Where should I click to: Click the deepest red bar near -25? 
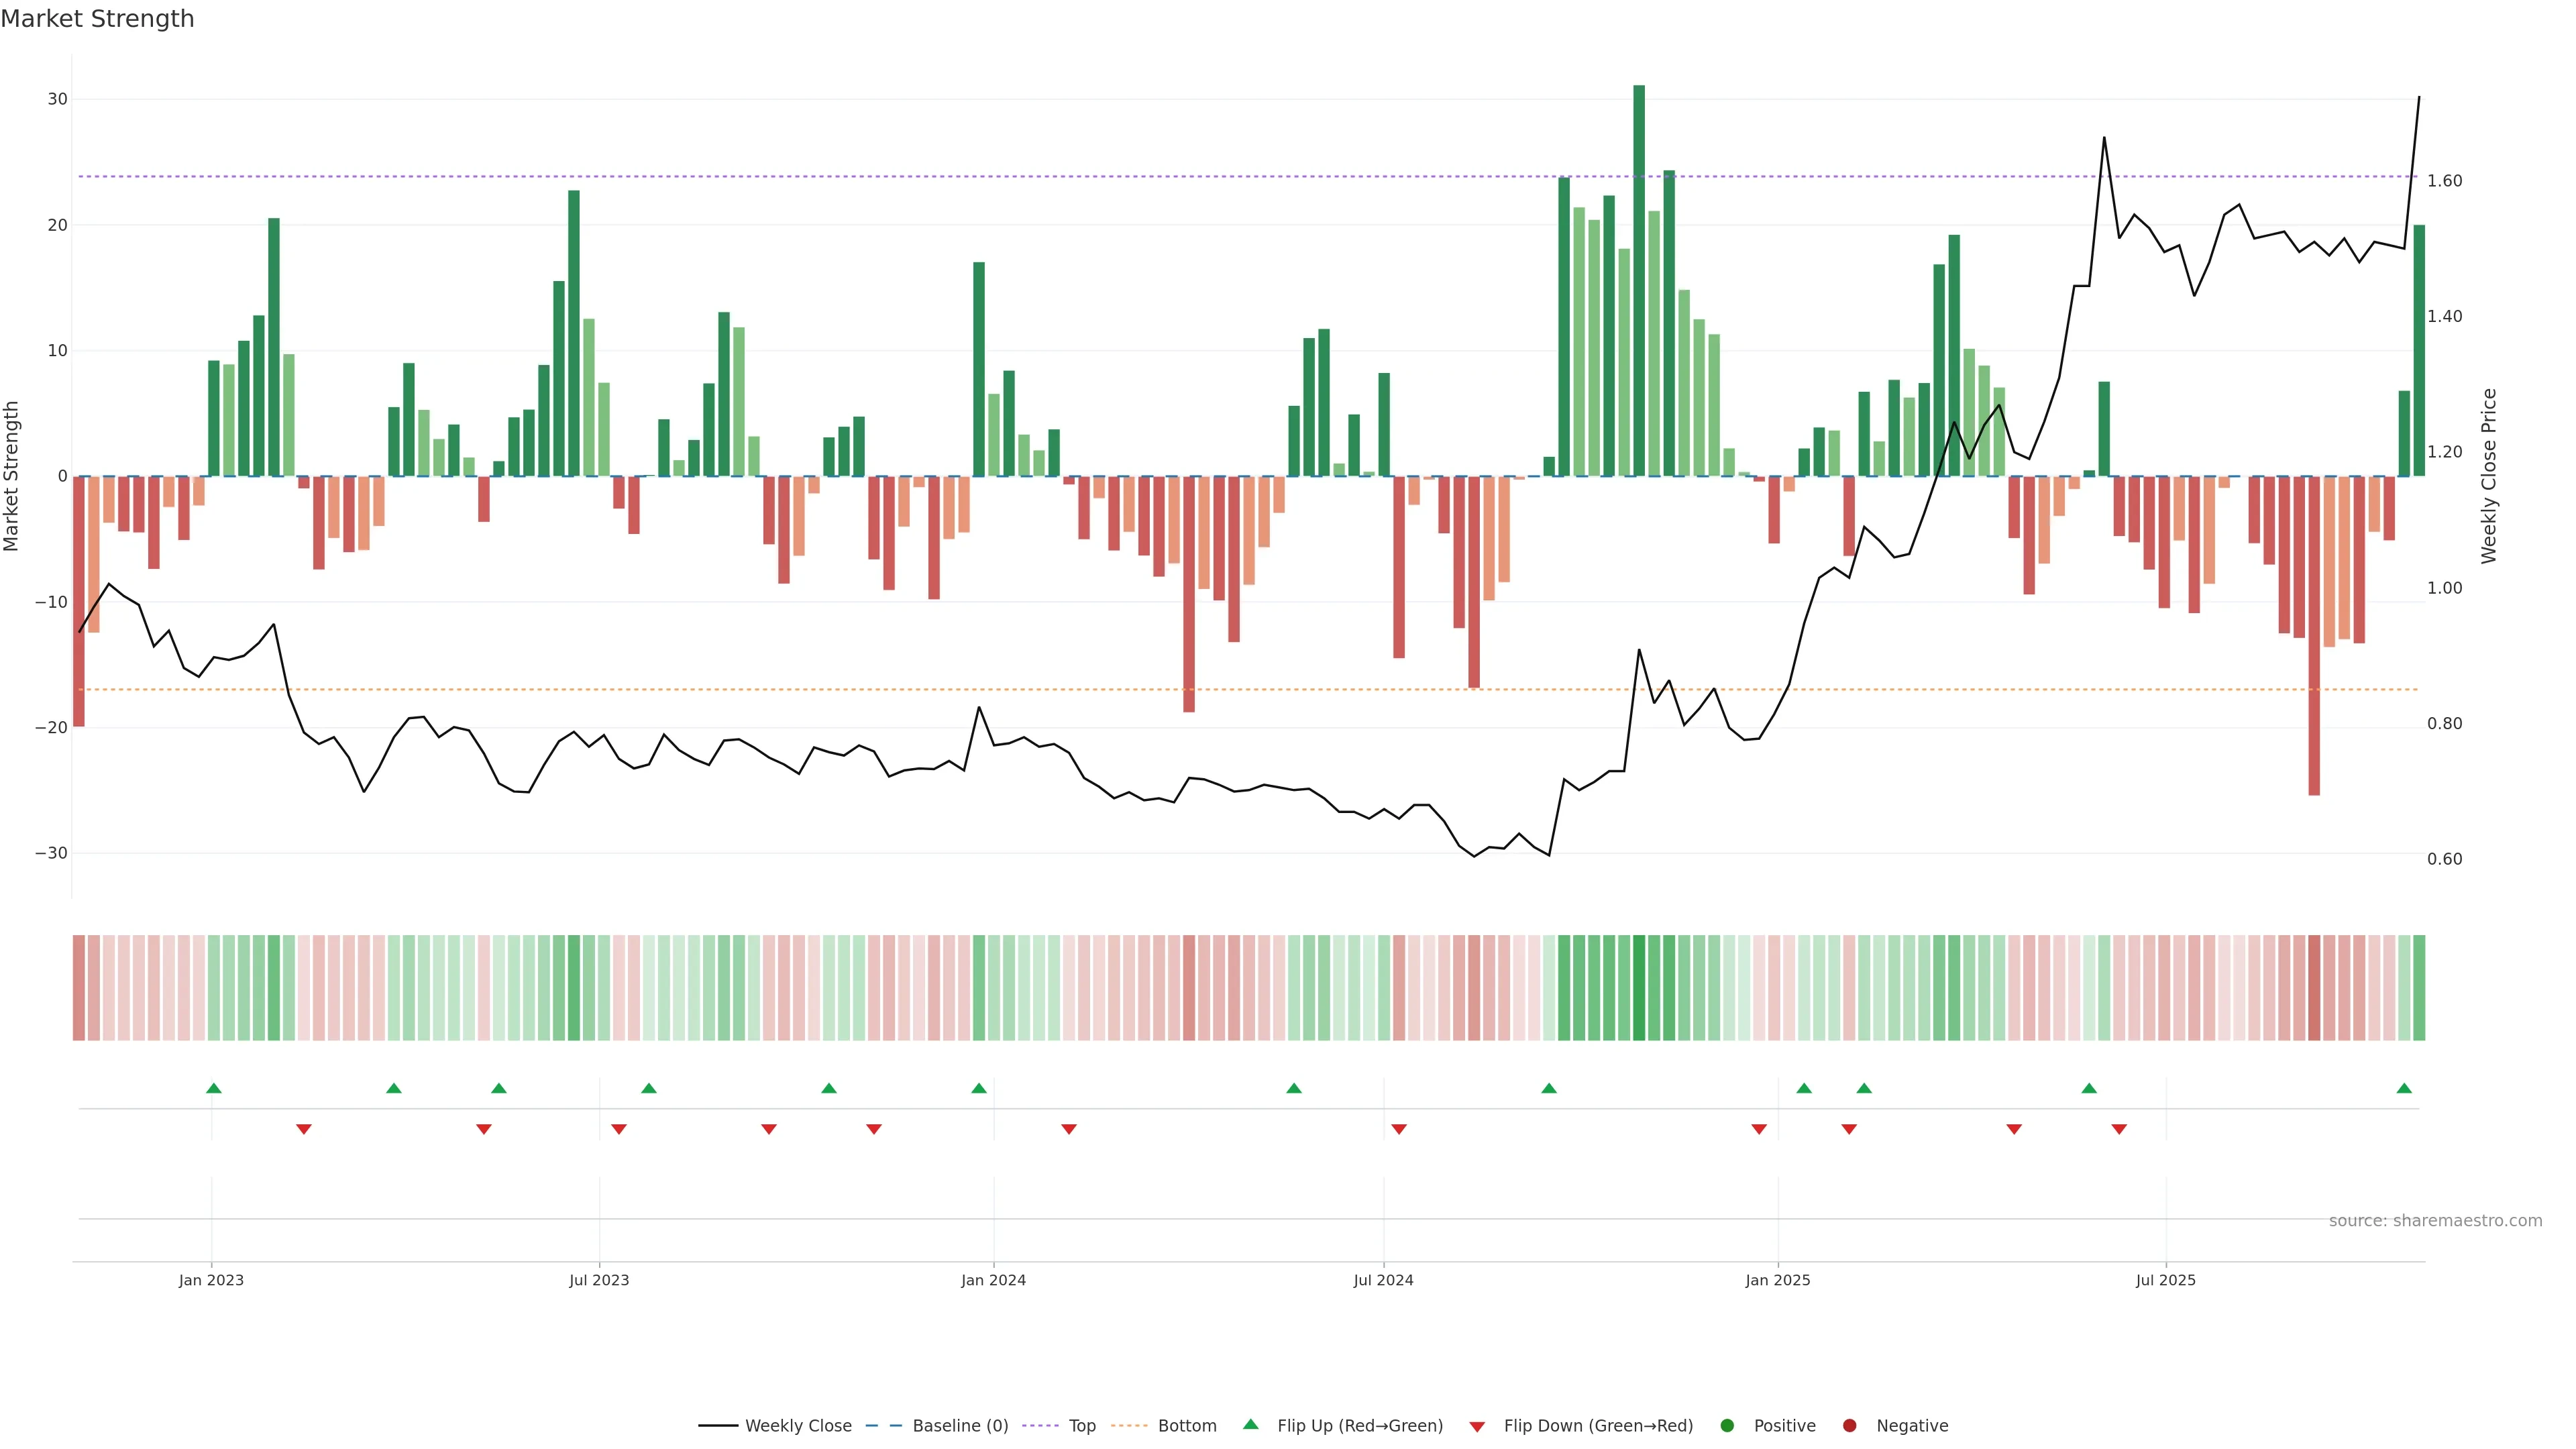pos(2314,636)
